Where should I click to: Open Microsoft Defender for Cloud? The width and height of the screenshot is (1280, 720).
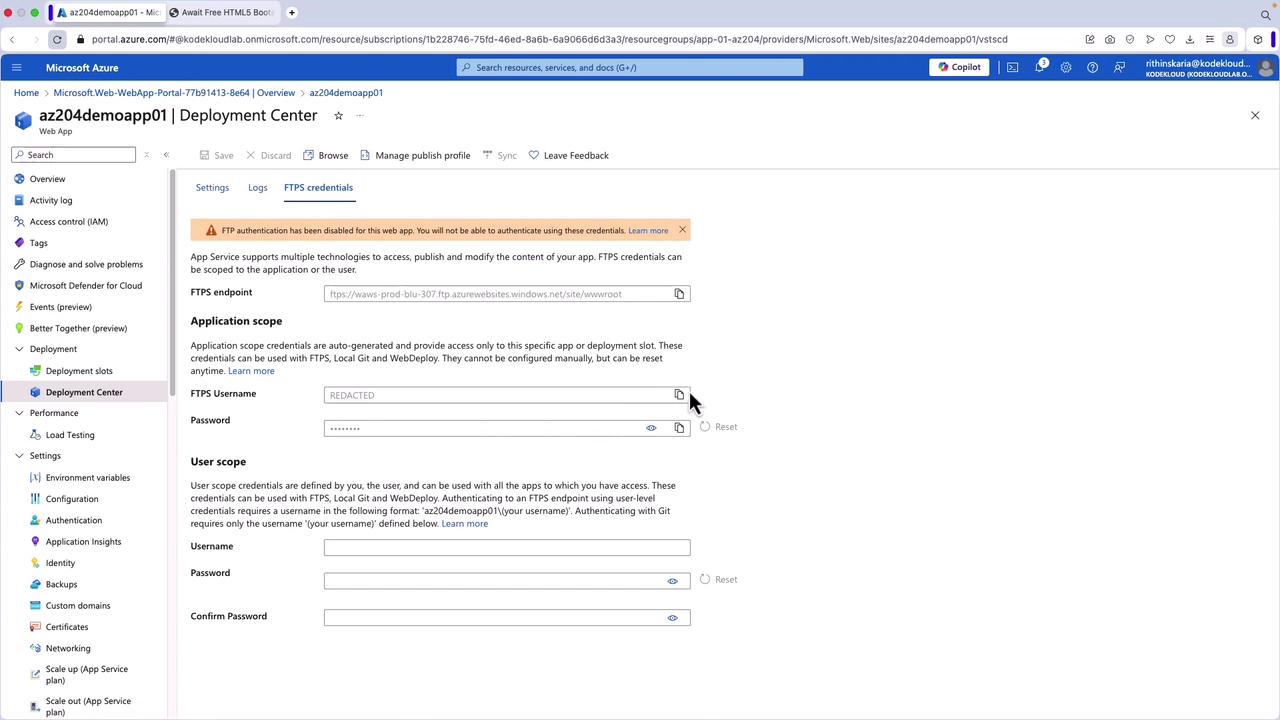[86, 285]
